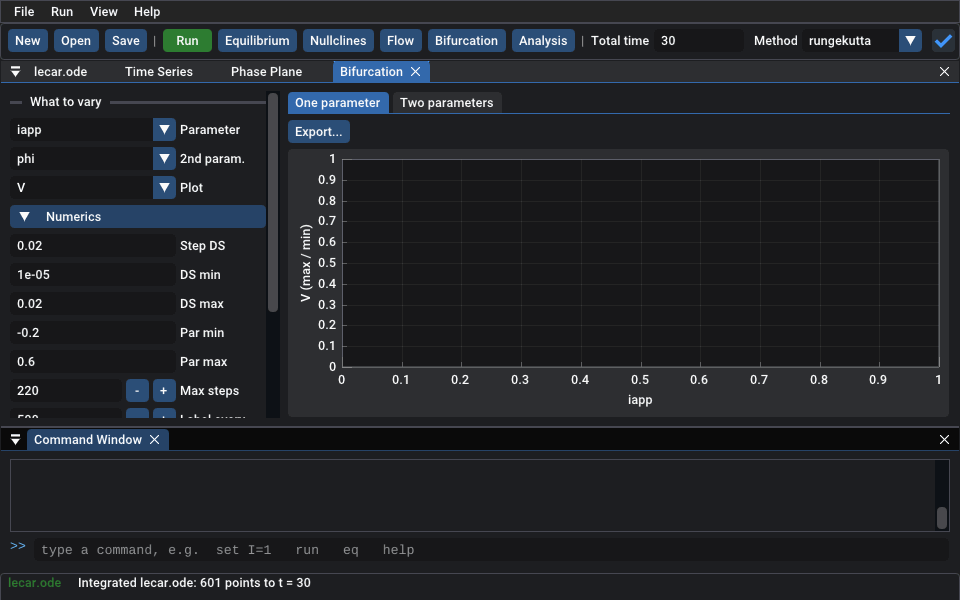Image resolution: width=960 pixels, height=600 pixels.
Task: Toggle the blue checkmark beside Method
Action: (943, 41)
